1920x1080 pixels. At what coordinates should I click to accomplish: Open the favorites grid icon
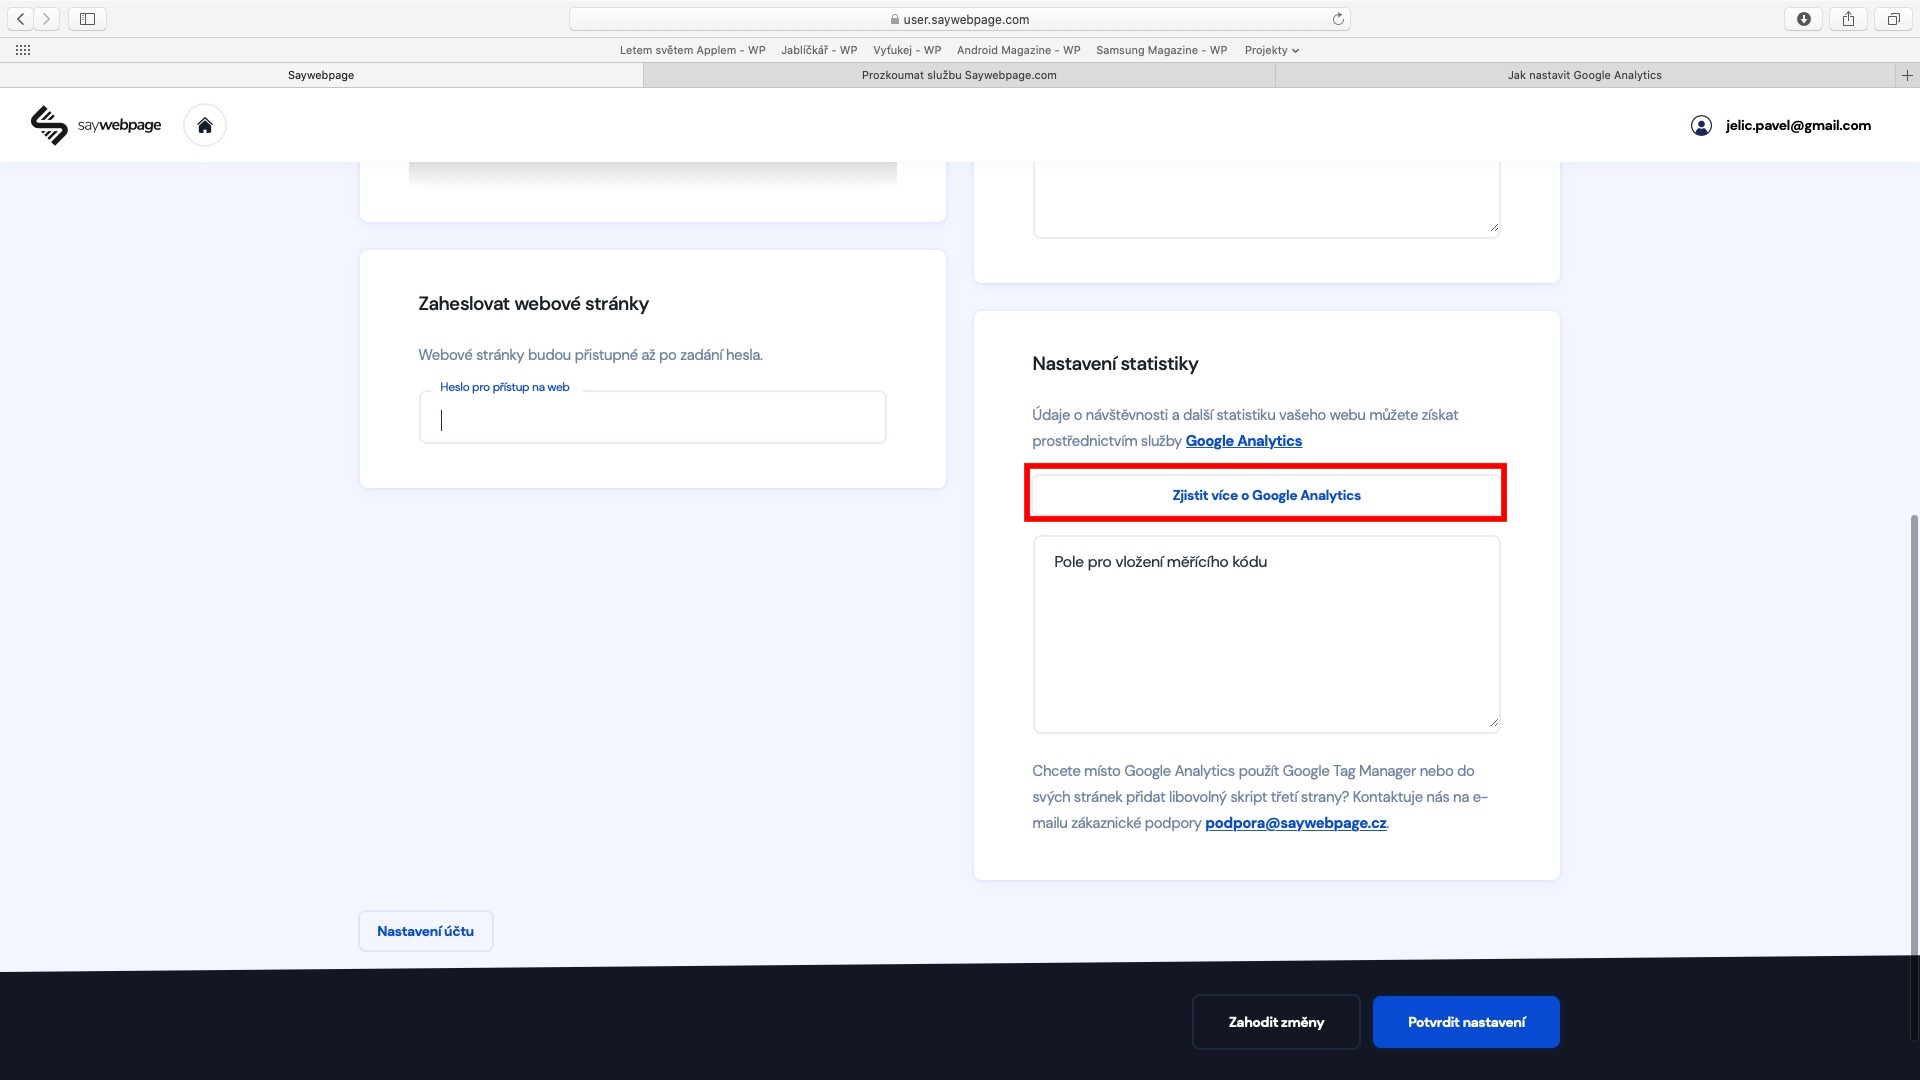pyautogui.click(x=23, y=50)
